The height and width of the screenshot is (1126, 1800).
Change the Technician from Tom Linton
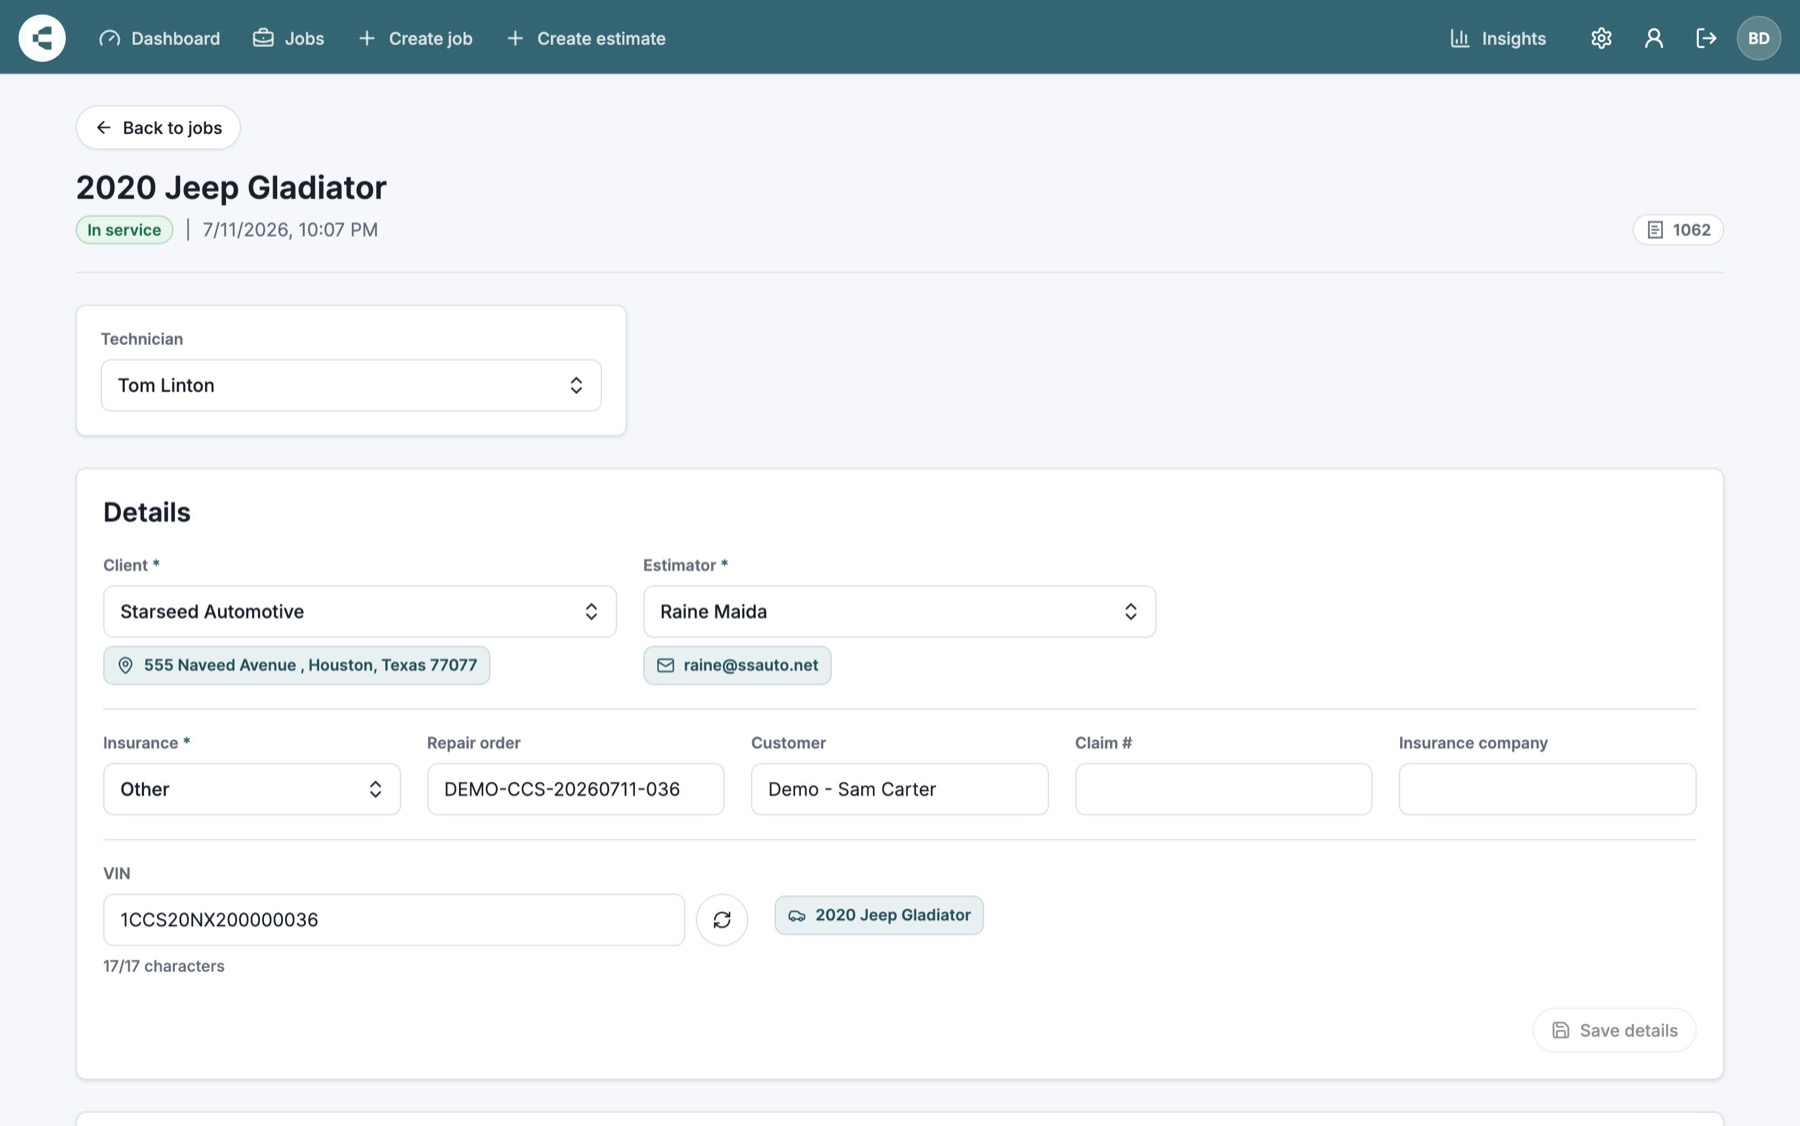[x=351, y=385]
